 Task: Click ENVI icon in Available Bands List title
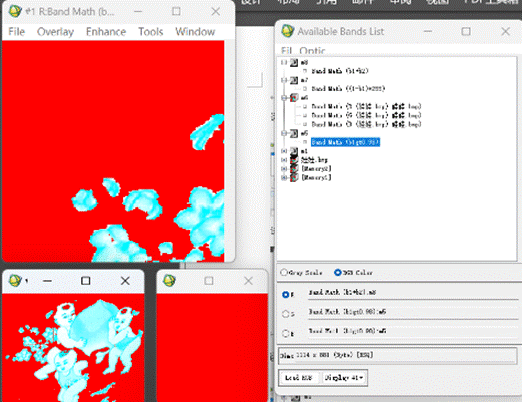[287, 31]
